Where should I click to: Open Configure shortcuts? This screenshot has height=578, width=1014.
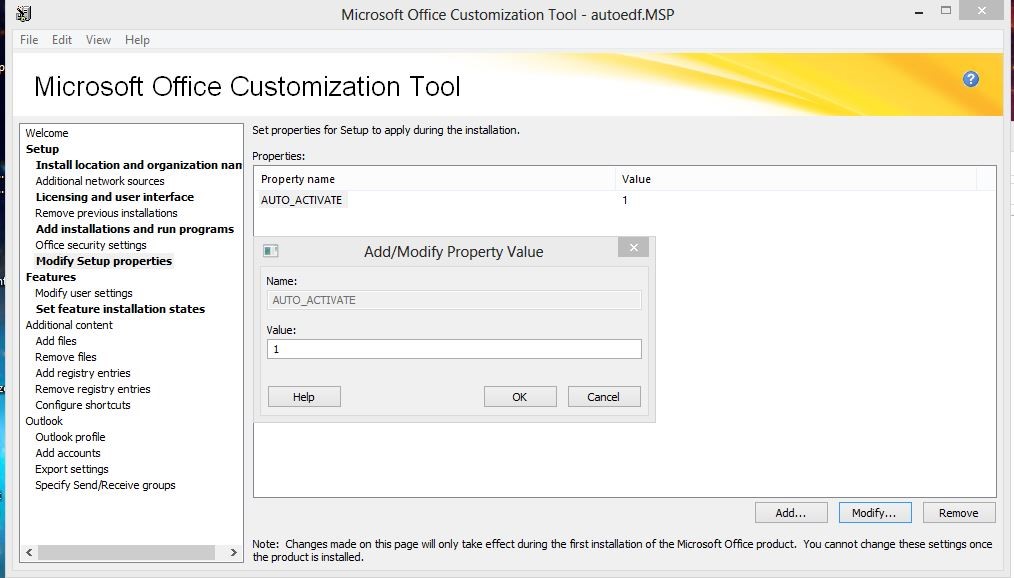point(83,405)
